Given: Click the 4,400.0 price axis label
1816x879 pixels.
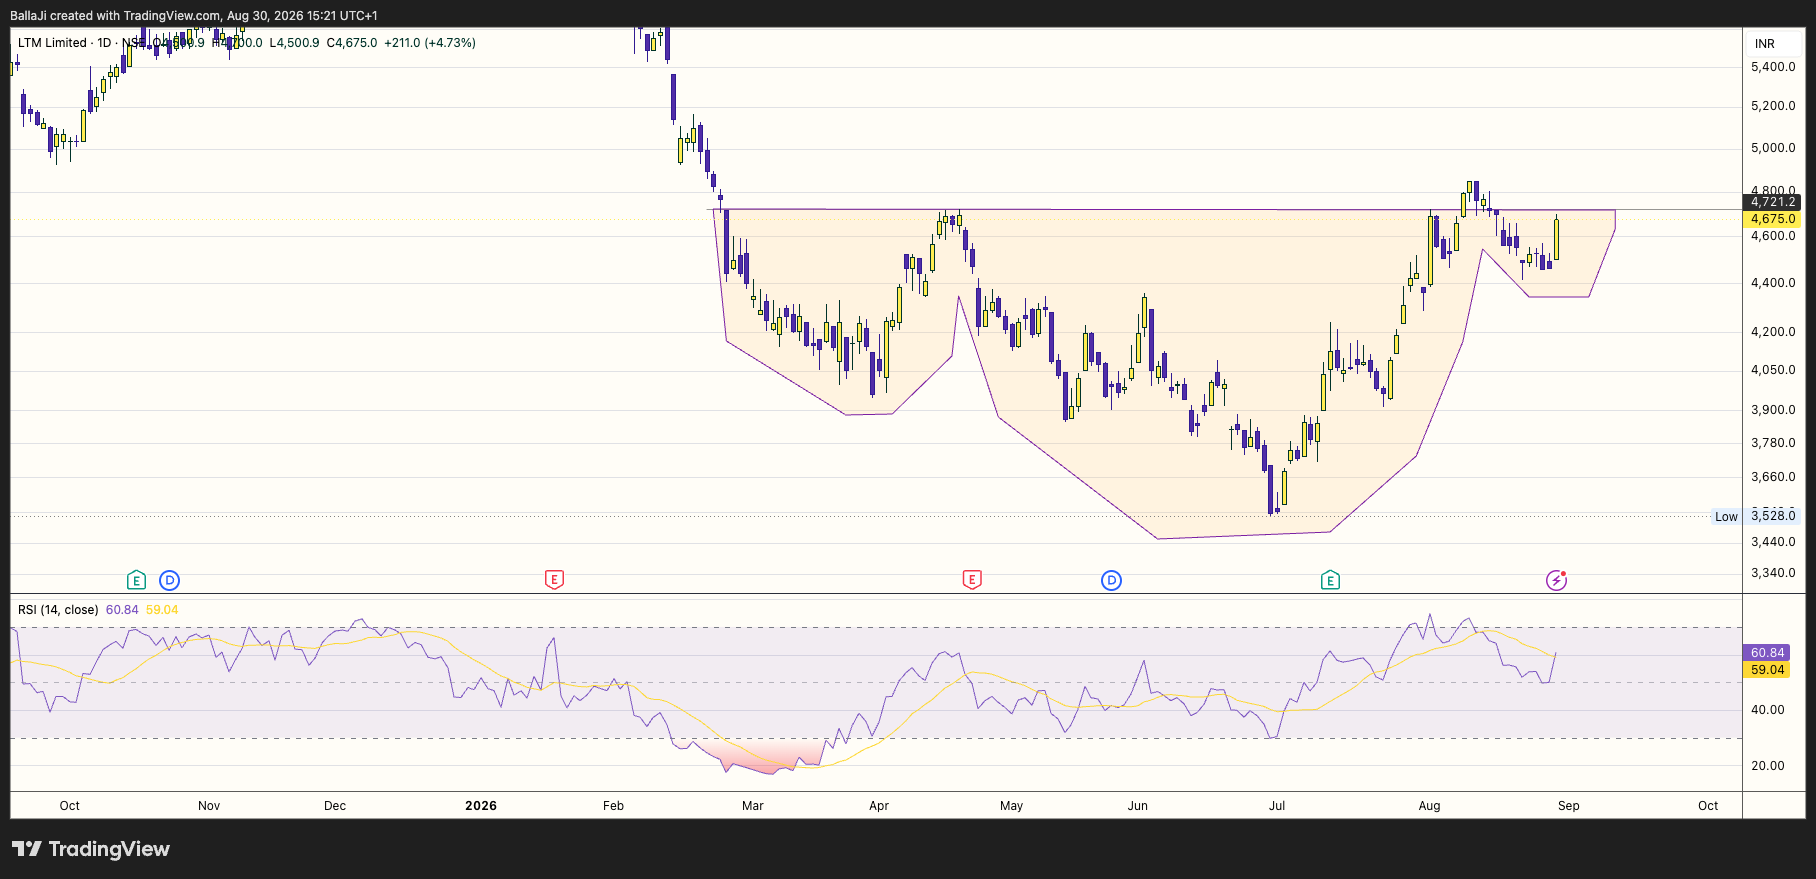Looking at the screenshot, I should 1773,283.
